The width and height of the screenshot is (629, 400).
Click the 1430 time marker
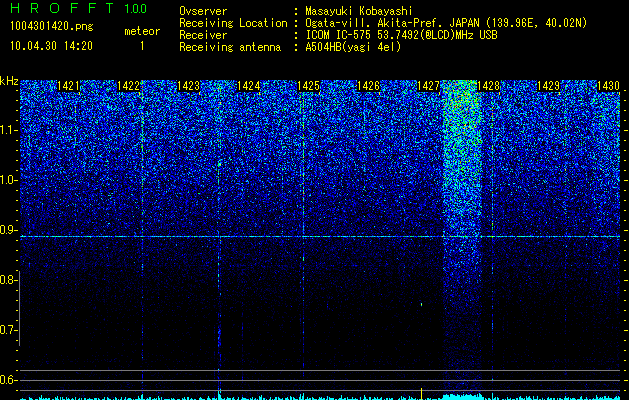point(608,86)
